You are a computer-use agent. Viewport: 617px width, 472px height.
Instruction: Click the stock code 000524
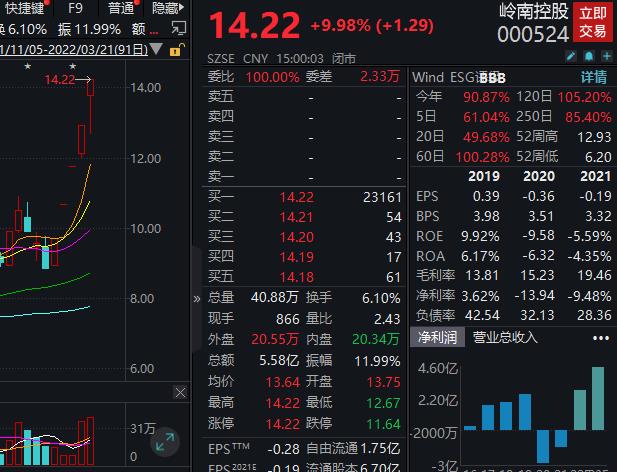(x=533, y=34)
